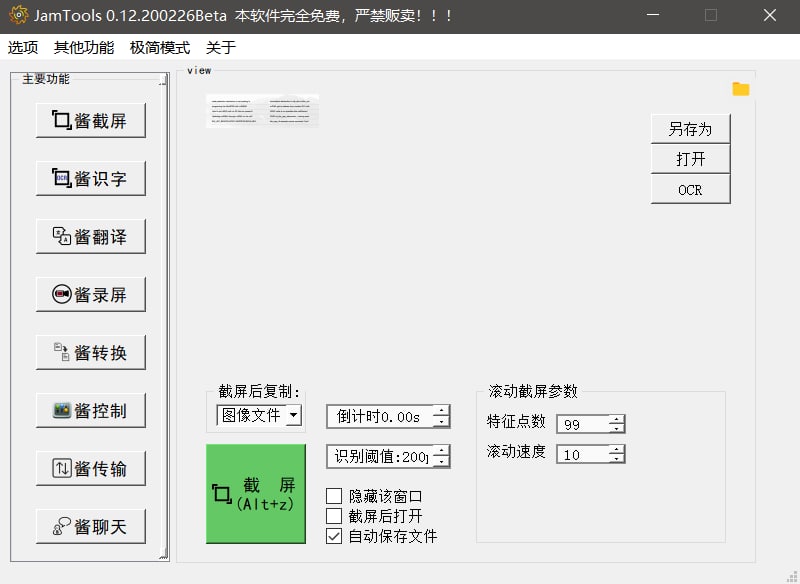Screen dimensions: 800x584
Task: Decrease 滚动速度 value with down arrow
Action: click(616, 459)
